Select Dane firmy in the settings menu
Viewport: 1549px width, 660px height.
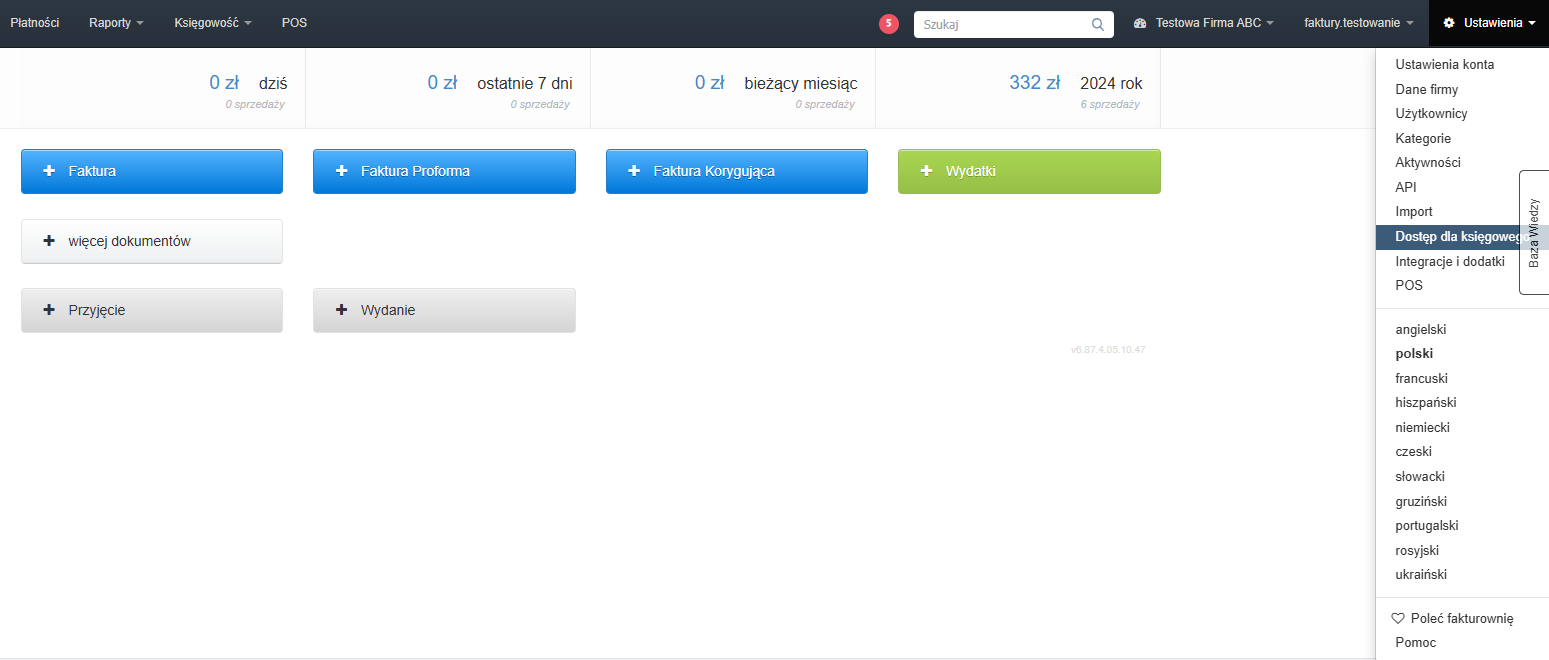1426,89
